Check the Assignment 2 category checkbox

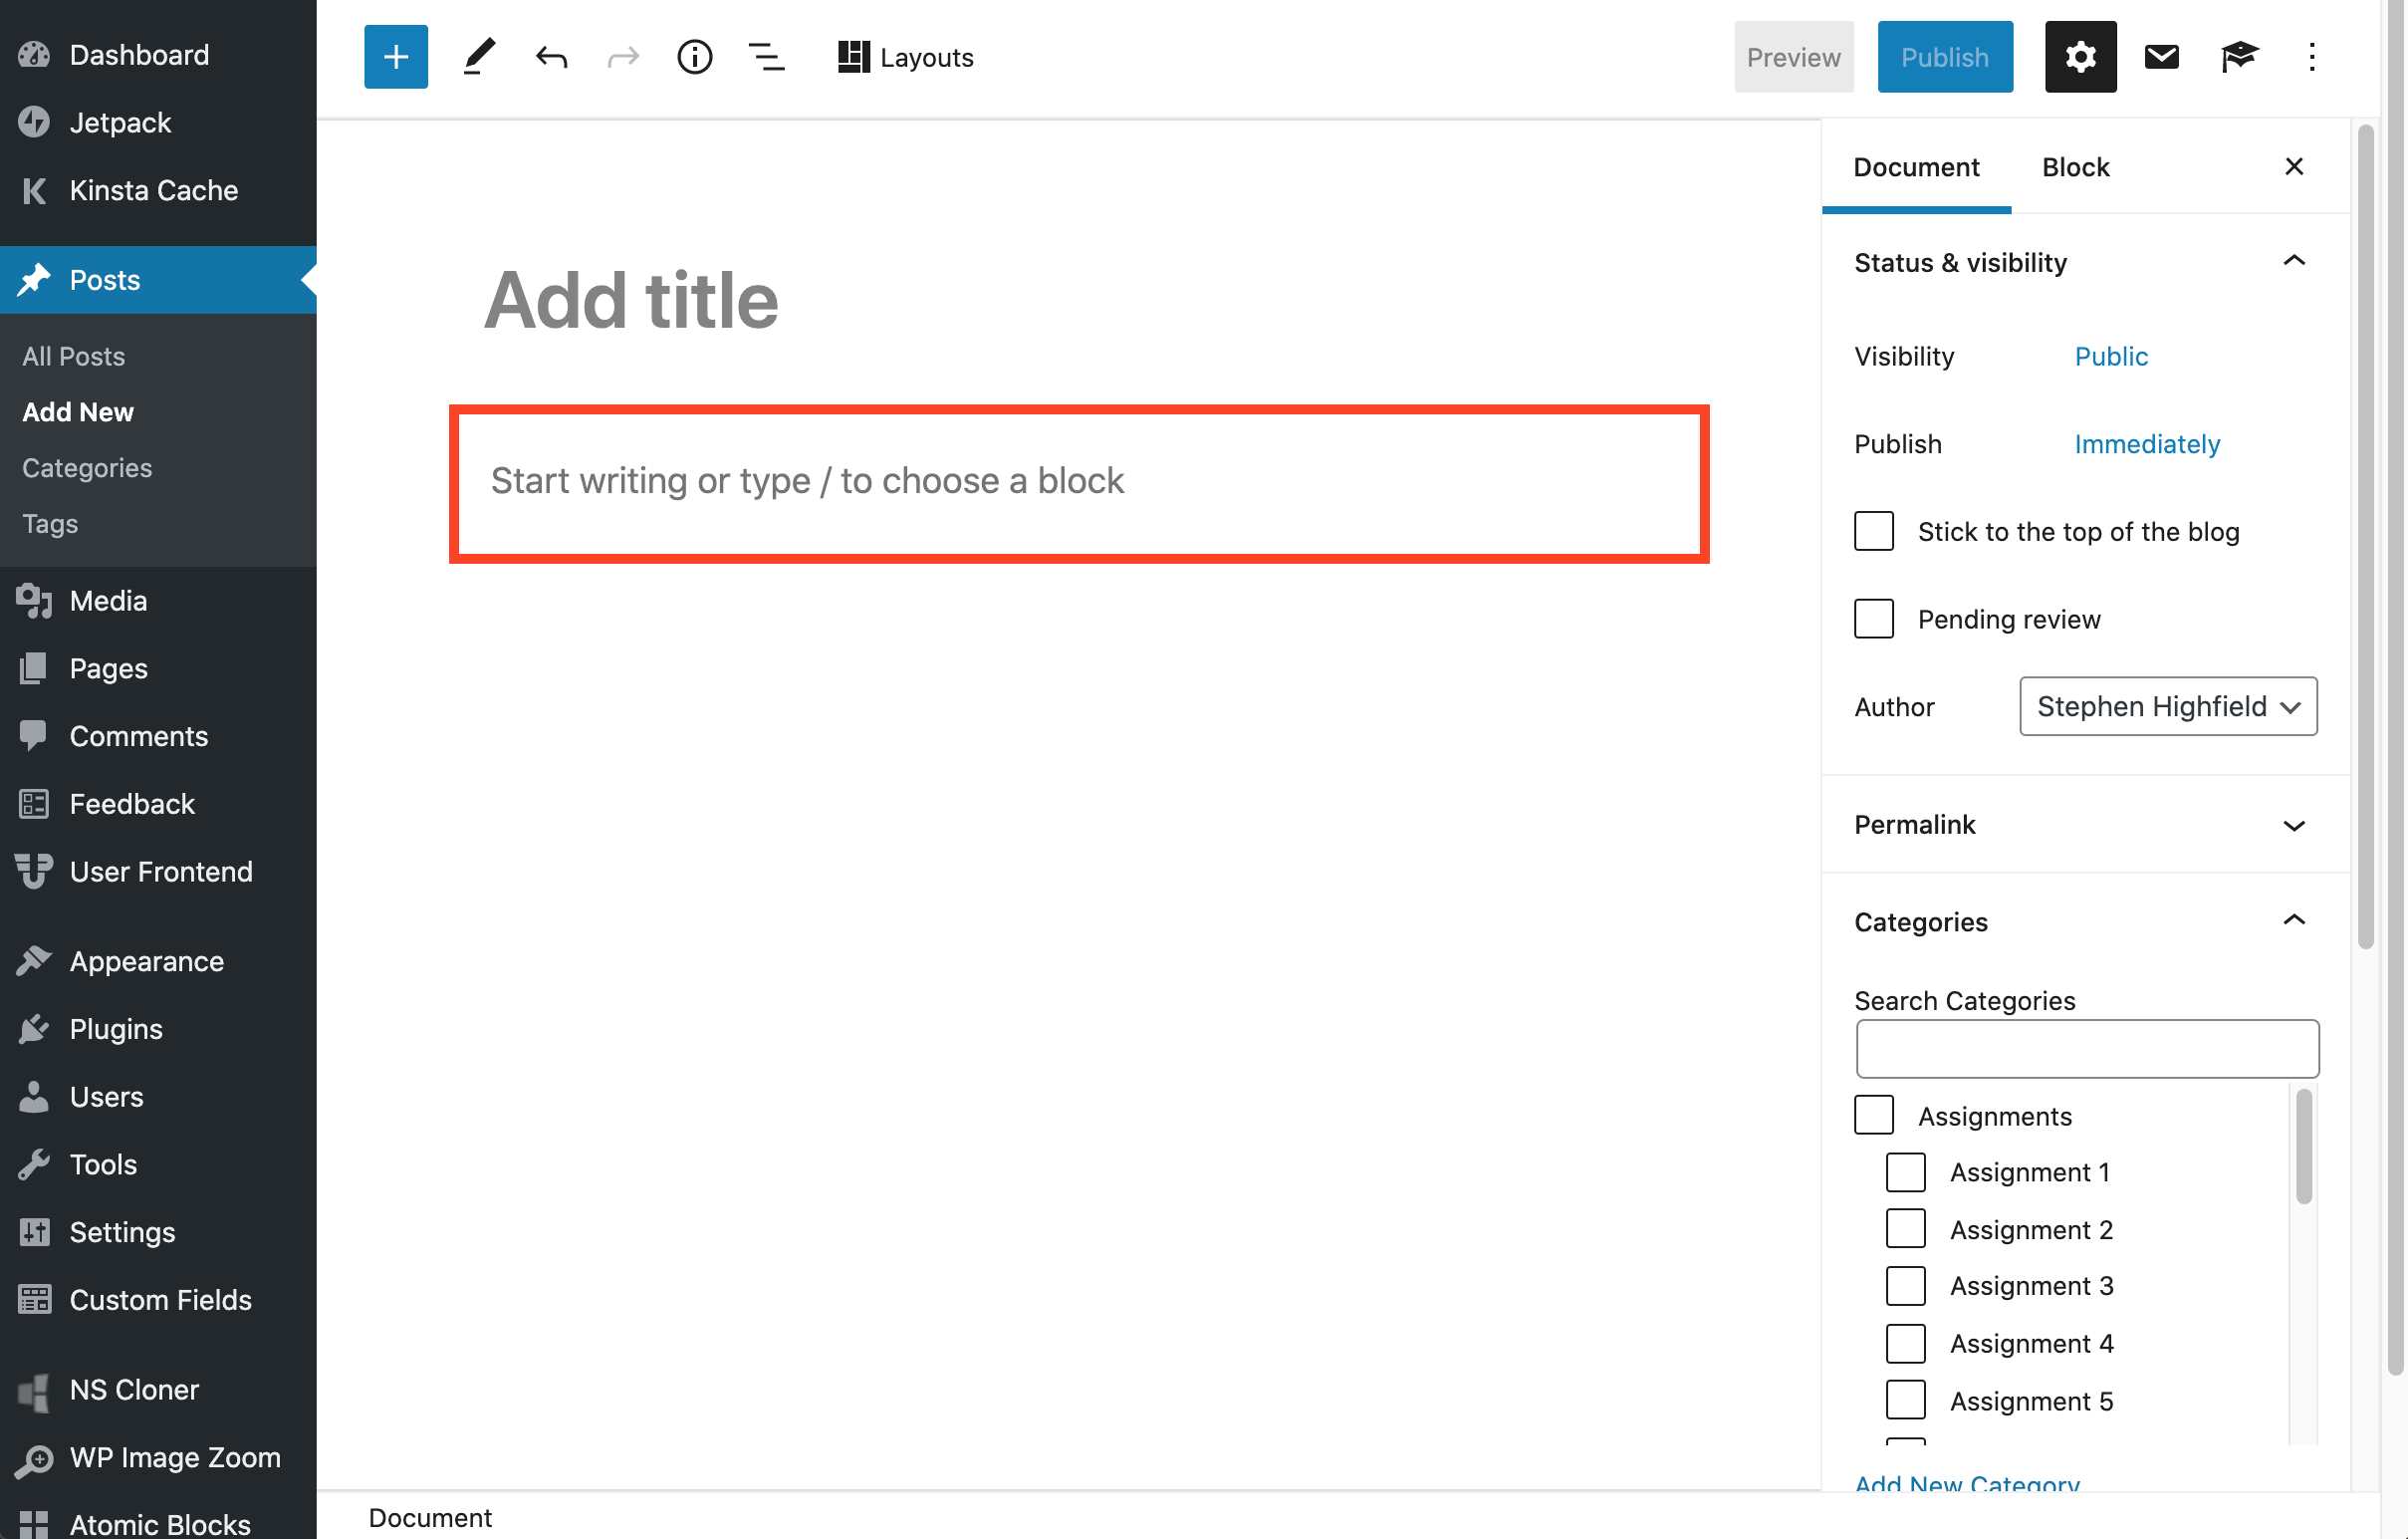[1905, 1229]
